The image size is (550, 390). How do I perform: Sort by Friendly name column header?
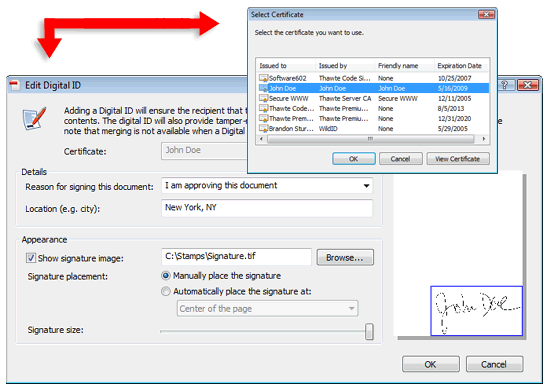point(404,66)
